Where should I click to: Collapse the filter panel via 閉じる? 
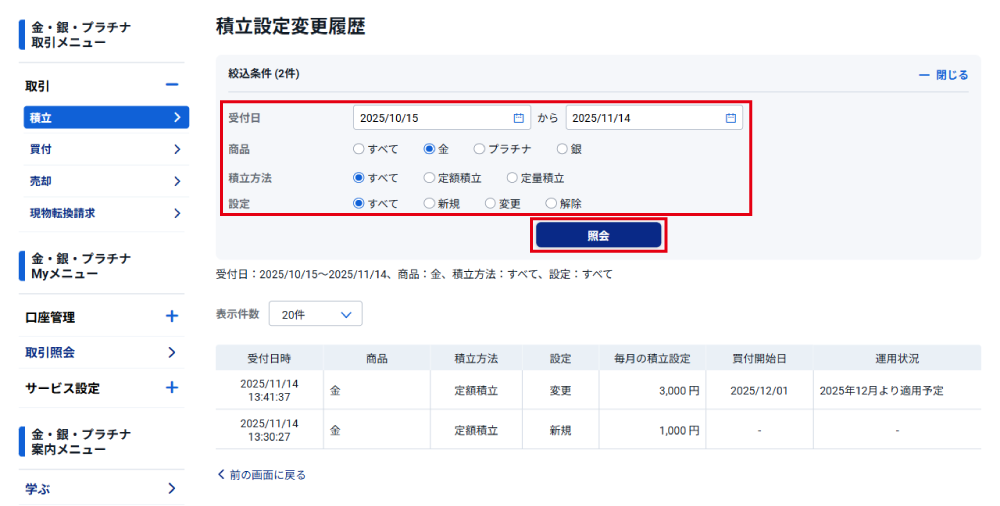(943, 75)
